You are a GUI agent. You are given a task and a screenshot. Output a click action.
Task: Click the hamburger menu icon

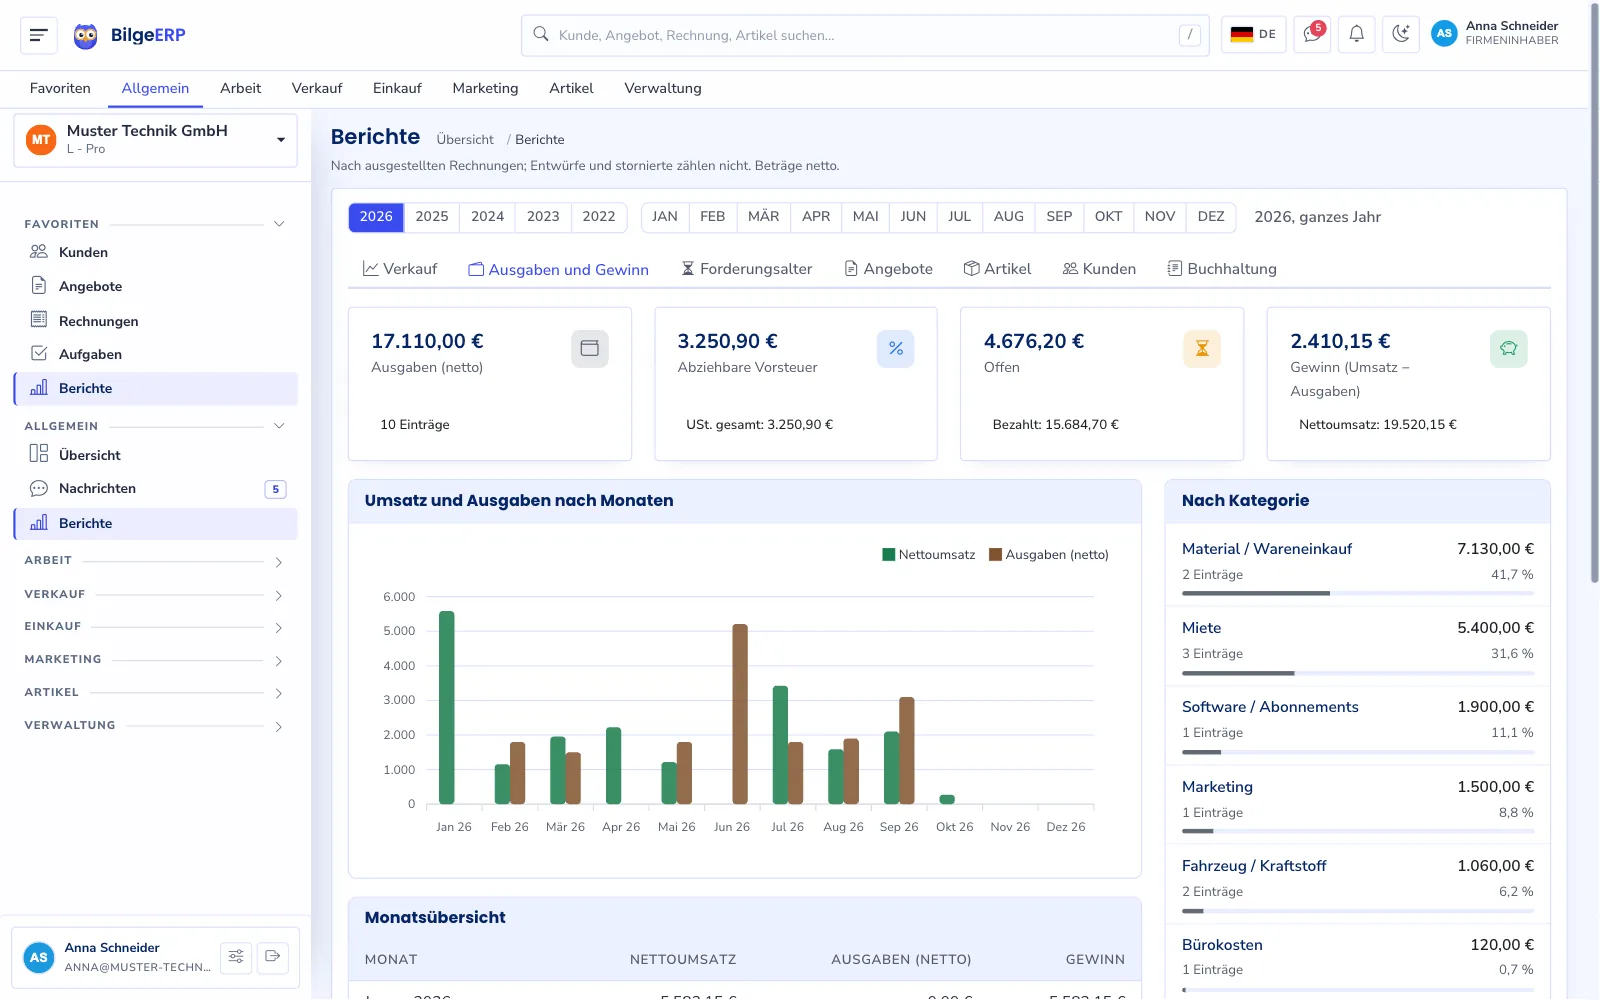pos(39,35)
